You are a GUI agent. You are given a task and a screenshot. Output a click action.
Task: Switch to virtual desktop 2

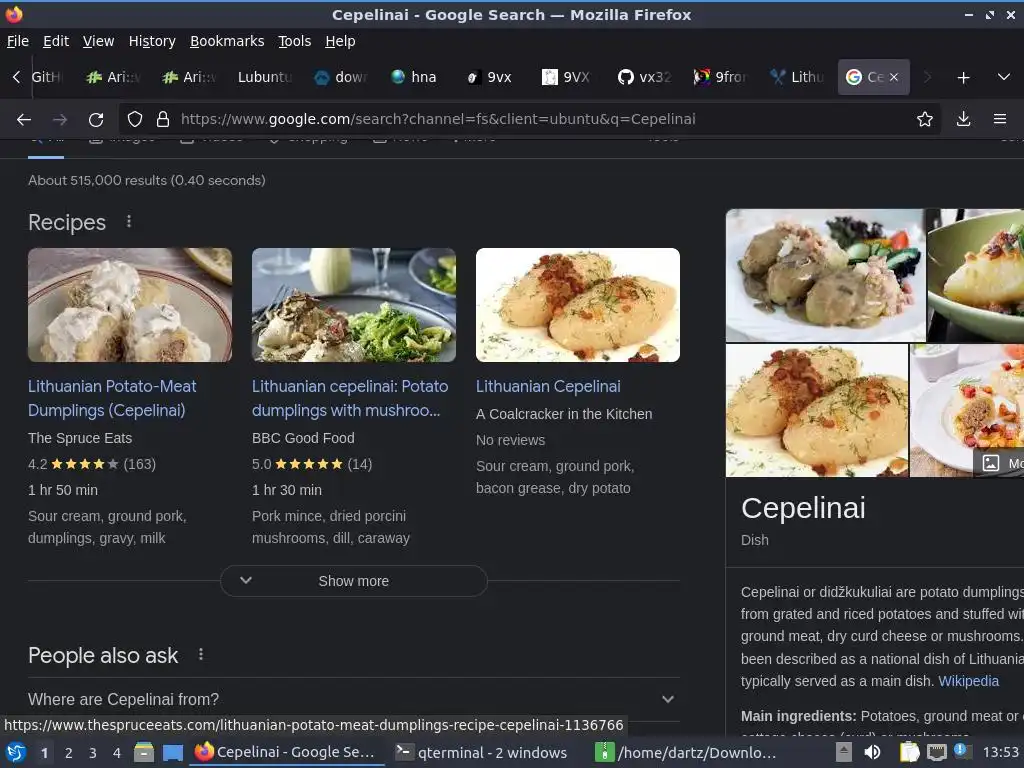[69, 753]
